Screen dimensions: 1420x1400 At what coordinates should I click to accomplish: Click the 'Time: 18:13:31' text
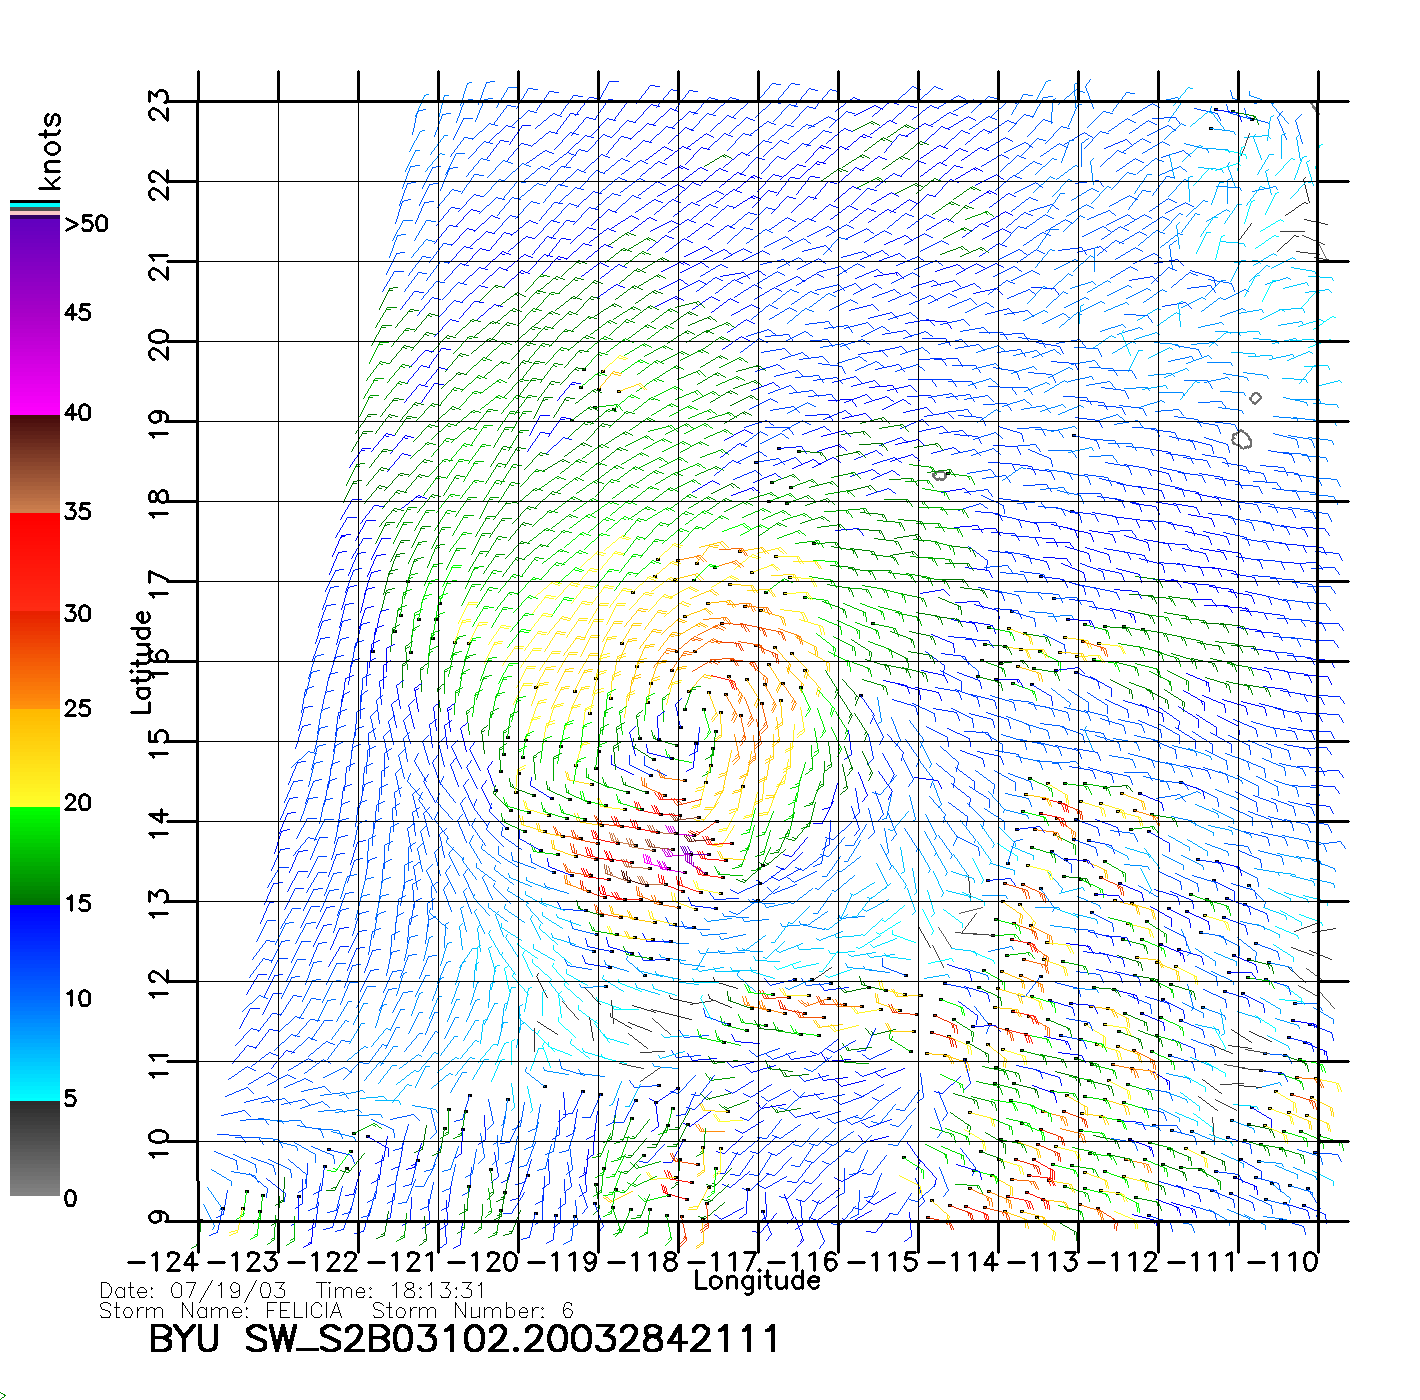coord(400,1291)
